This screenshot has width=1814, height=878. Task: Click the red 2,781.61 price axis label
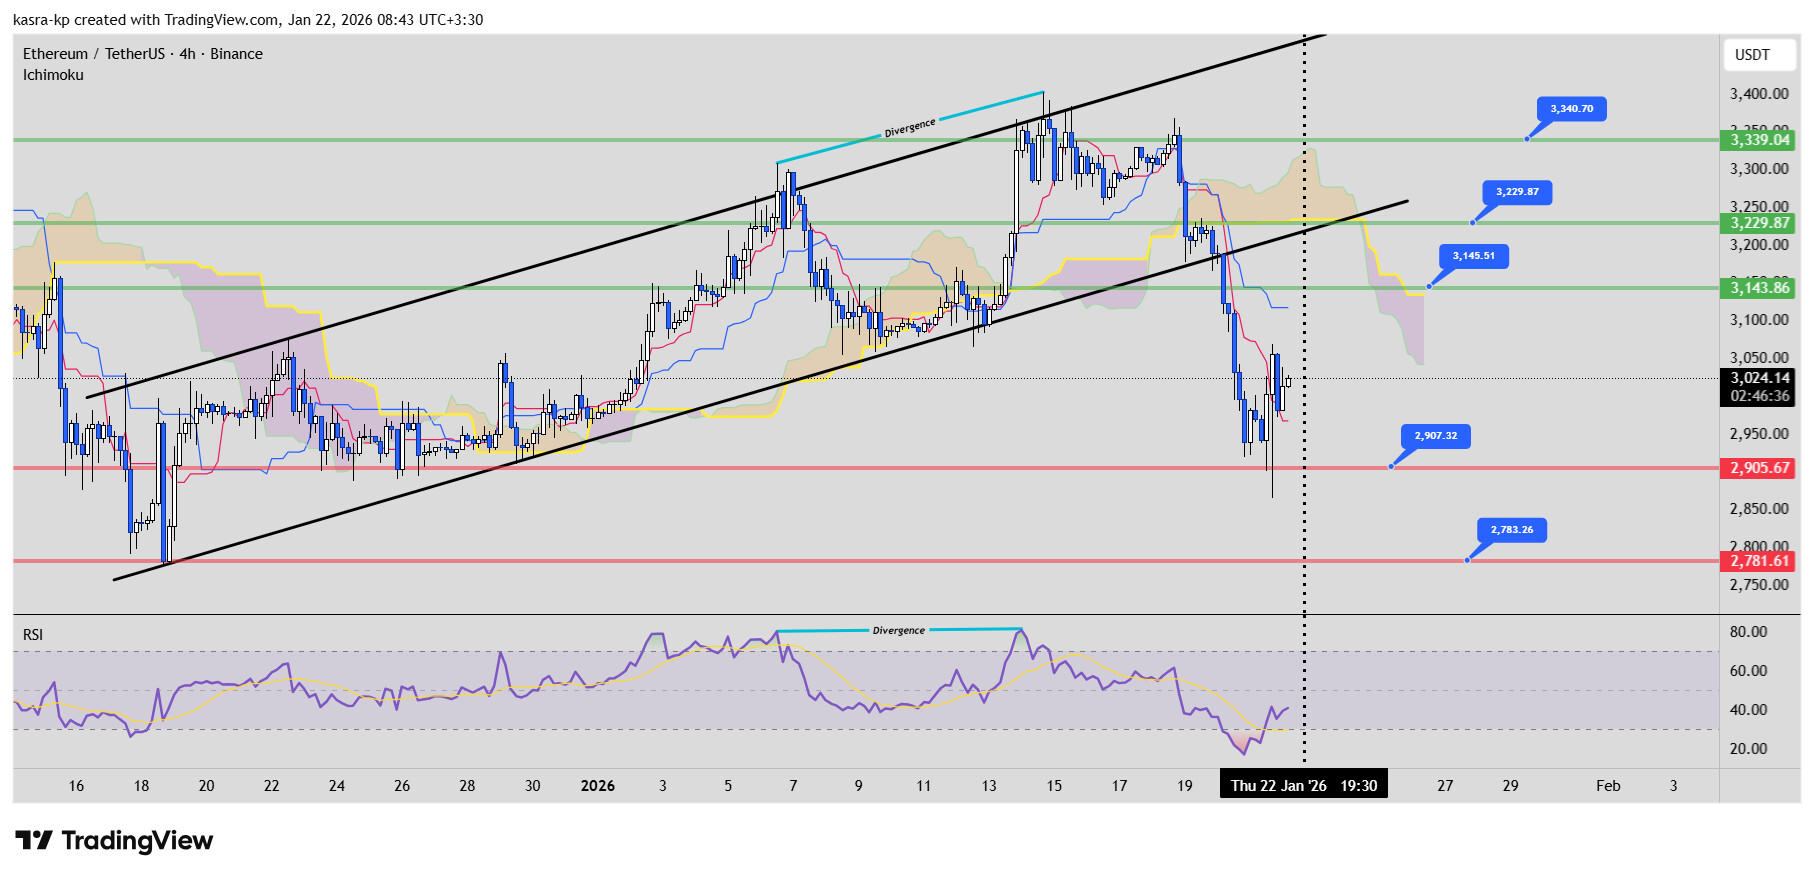[1759, 561]
